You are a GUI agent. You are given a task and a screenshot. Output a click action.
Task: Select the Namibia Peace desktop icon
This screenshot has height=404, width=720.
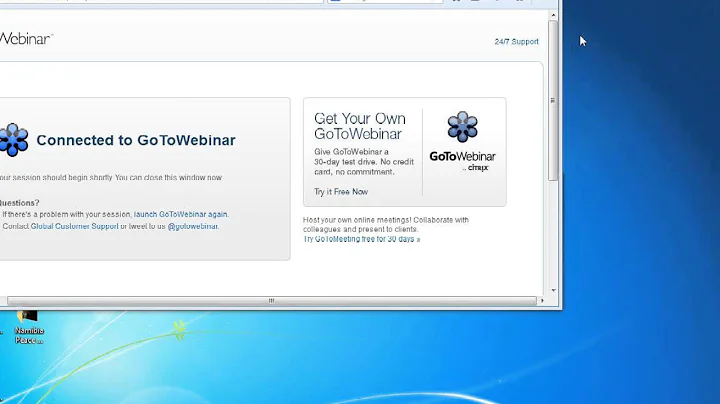click(x=28, y=328)
